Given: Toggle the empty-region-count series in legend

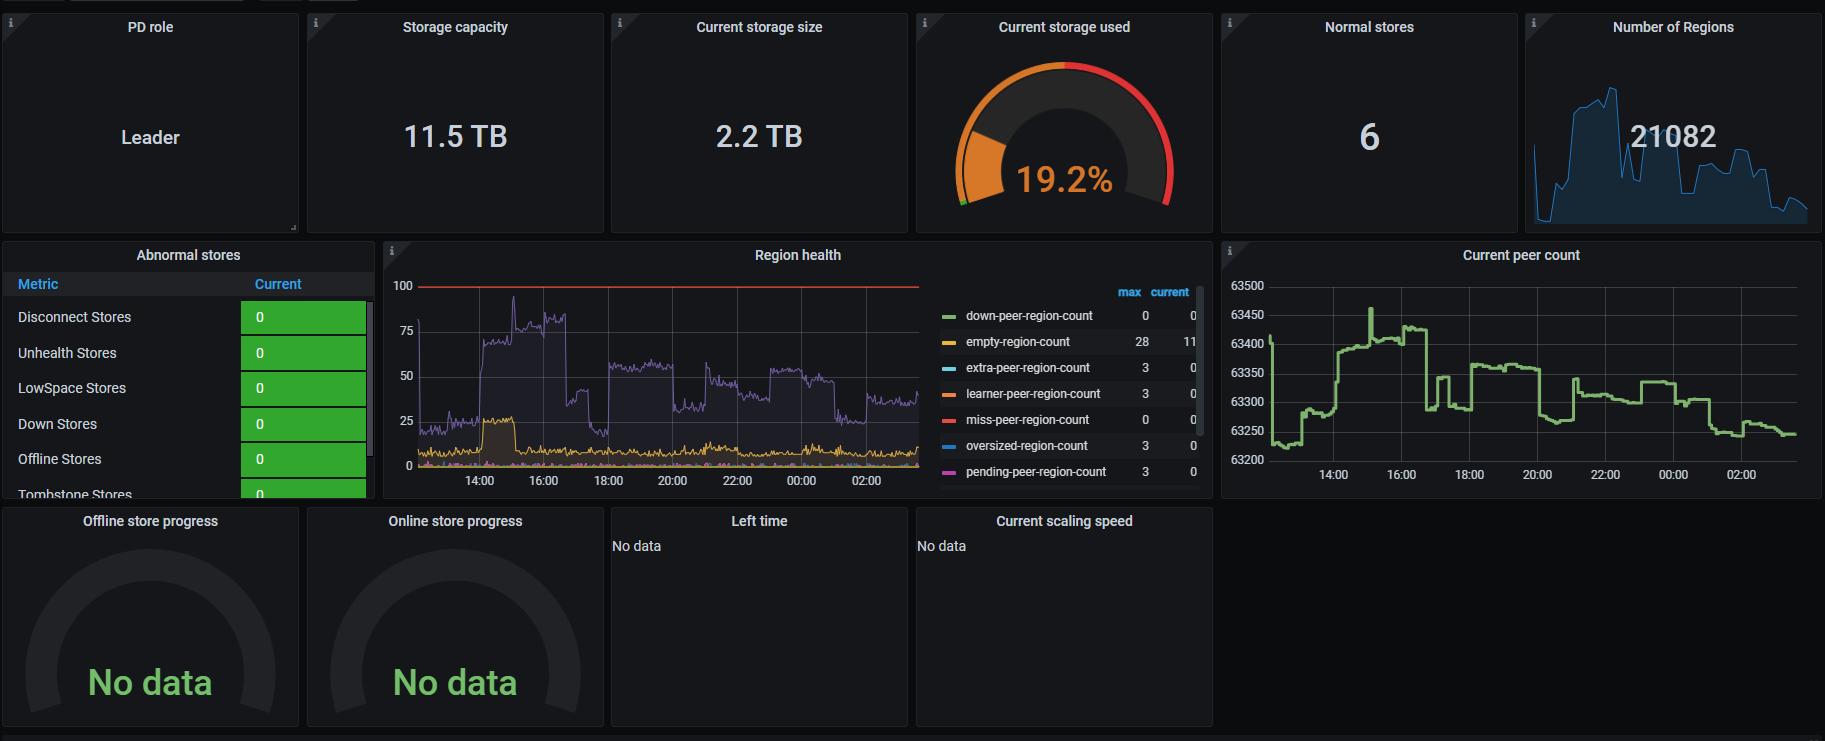Looking at the screenshot, I should (x=1017, y=342).
